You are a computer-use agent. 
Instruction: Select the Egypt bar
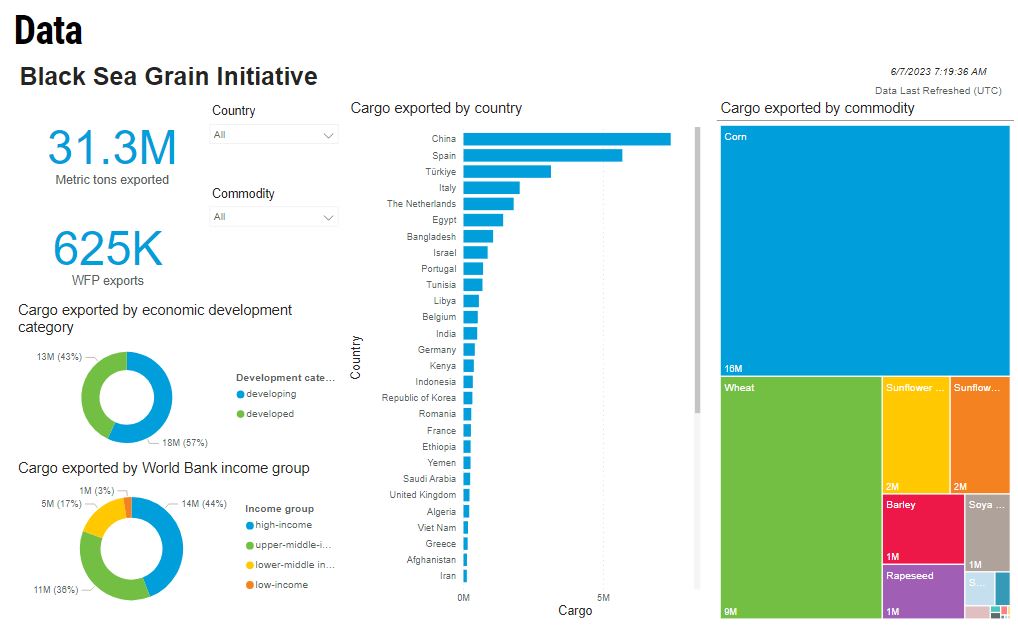point(483,220)
